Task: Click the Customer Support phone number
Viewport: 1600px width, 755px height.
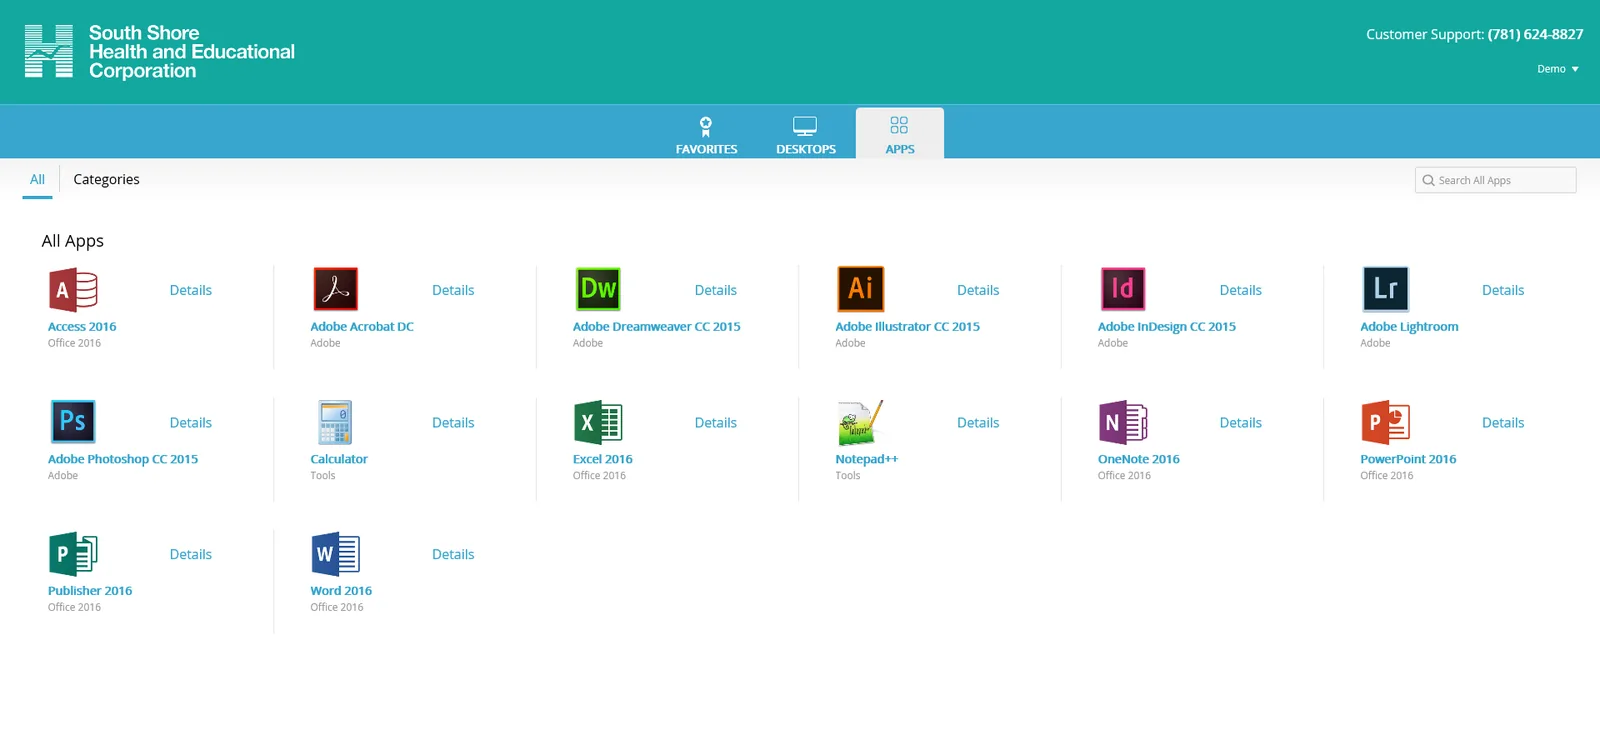Action: (x=1535, y=34)
